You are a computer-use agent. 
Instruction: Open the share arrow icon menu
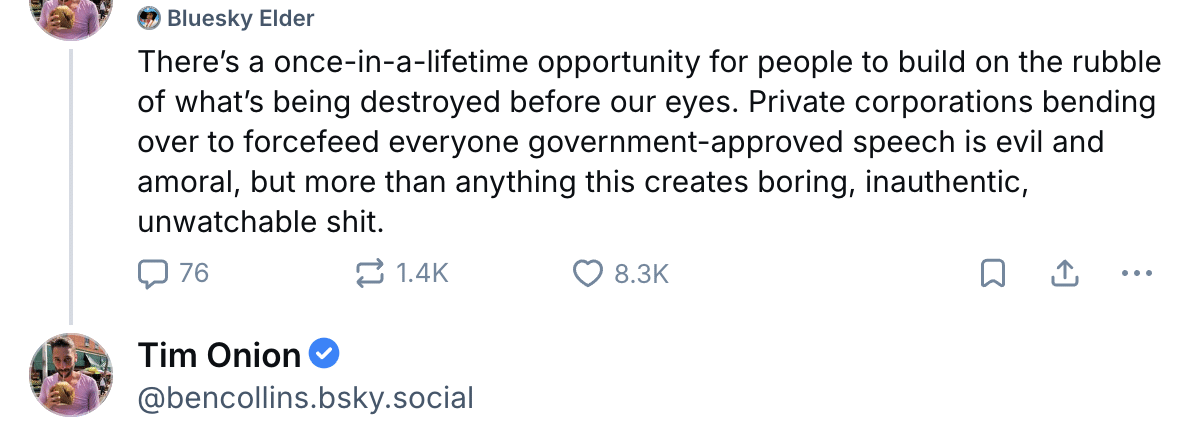(1066, 273)
